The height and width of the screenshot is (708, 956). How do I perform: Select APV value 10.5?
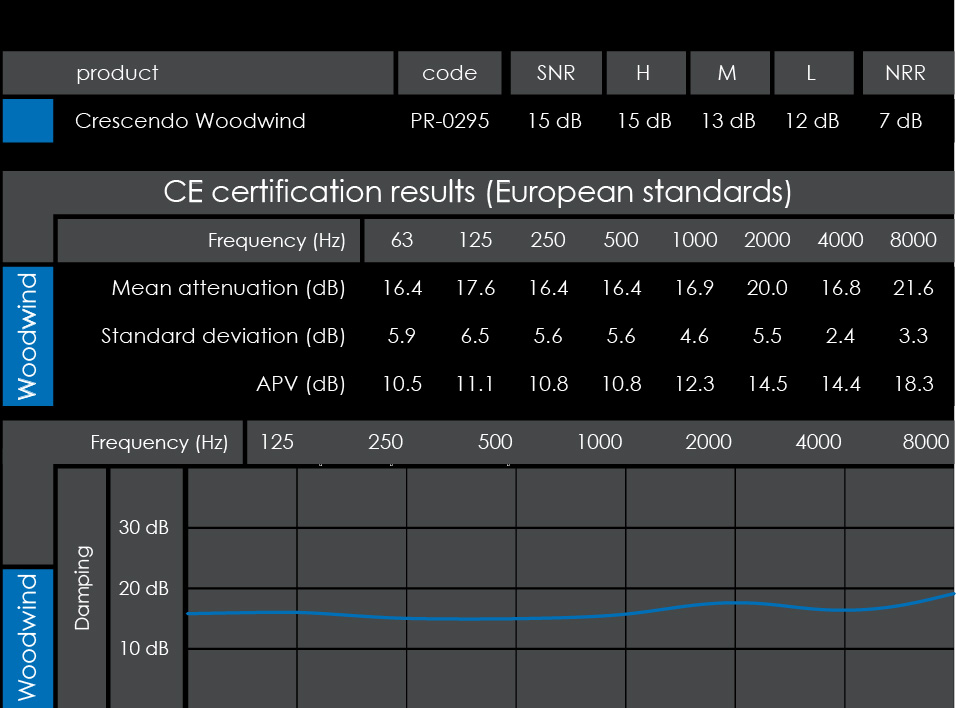point(402,384)
